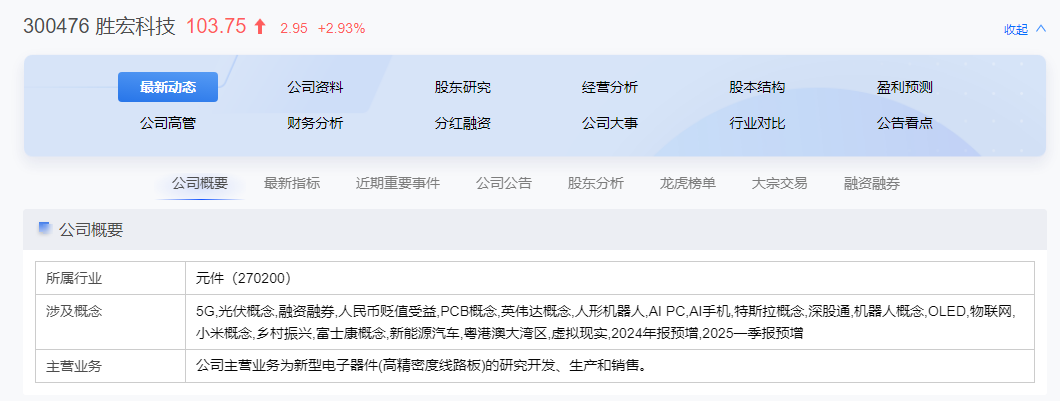The height and width of the screenshot is (401, 1060).
Task: Open the 公司高管 tab
Action: pyautogui.click(x=167, y=123)
